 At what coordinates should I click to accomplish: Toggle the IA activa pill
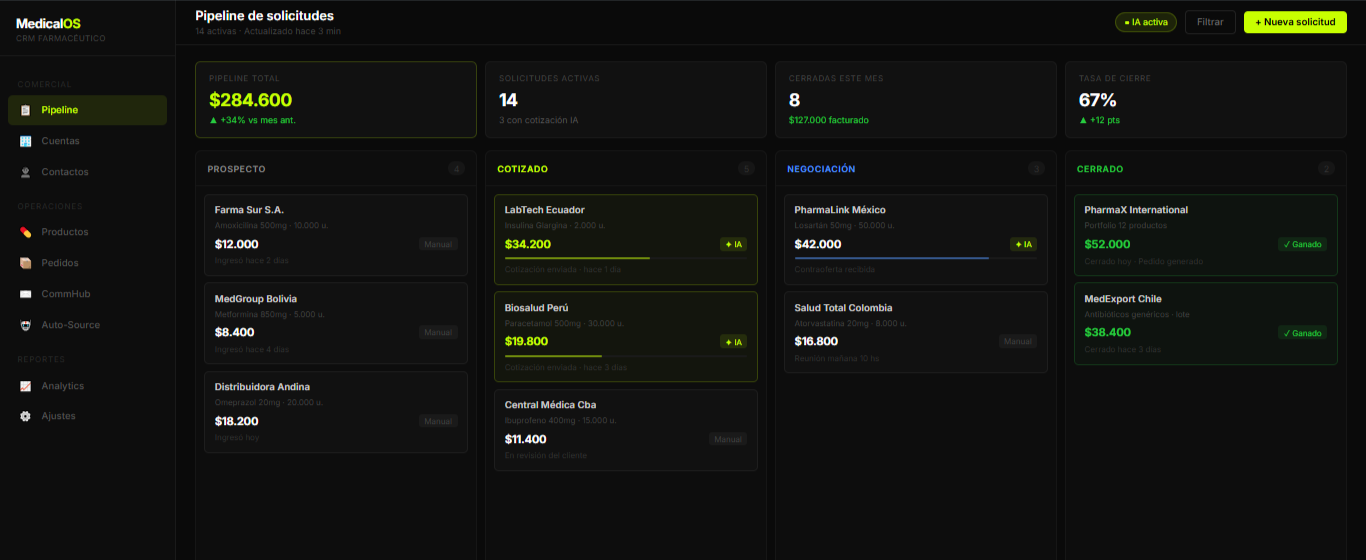tap(1146, 22)
